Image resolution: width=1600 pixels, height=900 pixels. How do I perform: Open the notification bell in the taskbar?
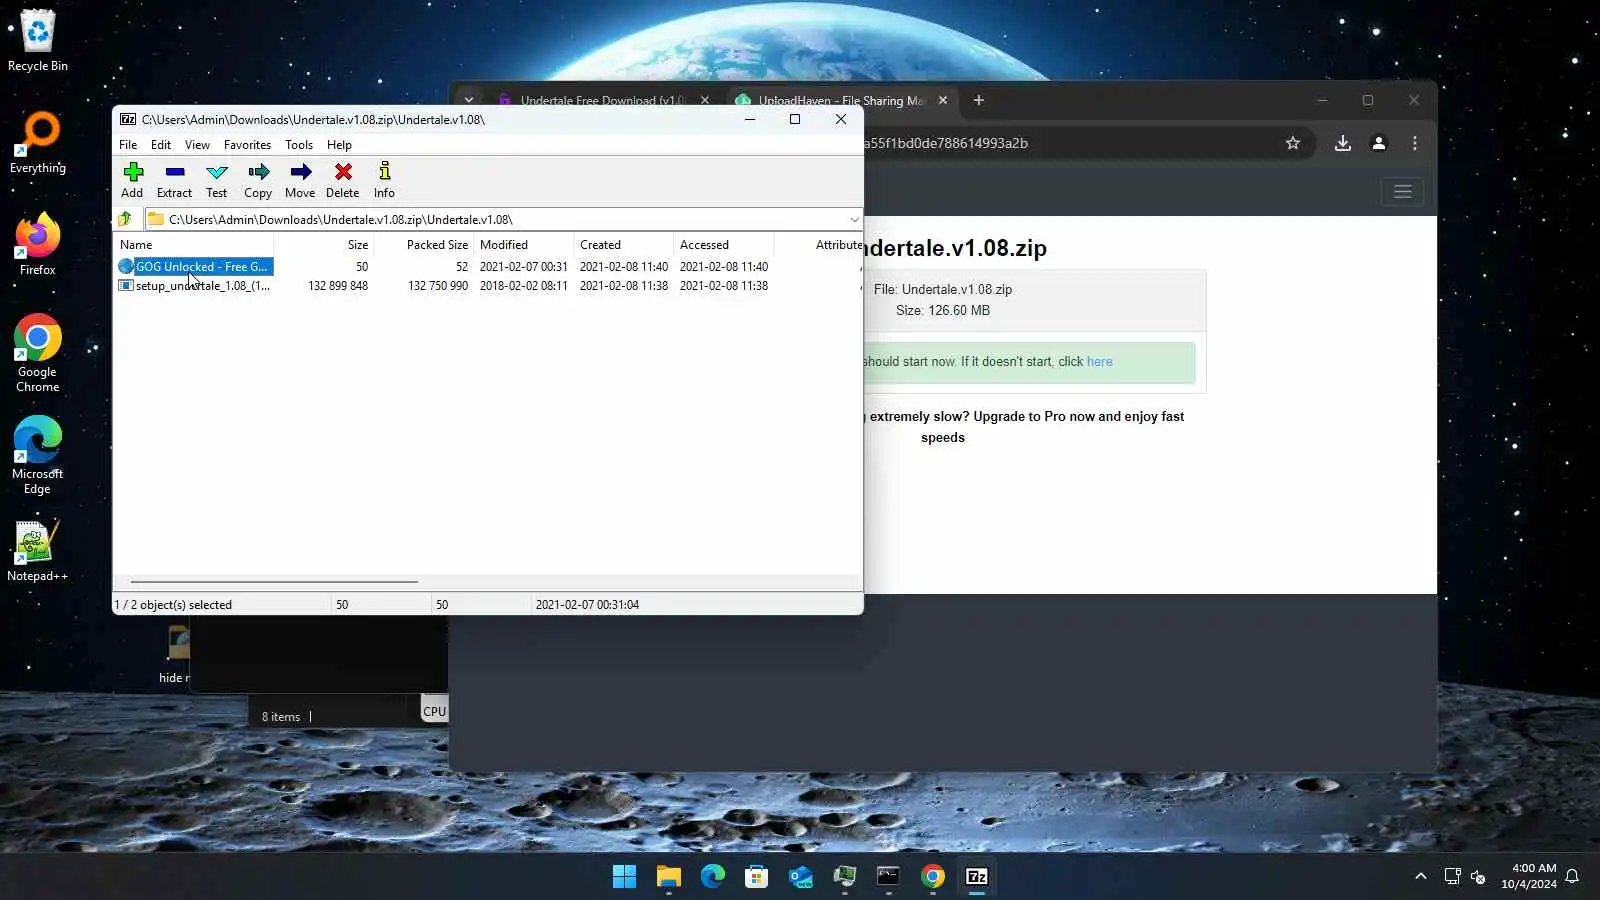1572,877
